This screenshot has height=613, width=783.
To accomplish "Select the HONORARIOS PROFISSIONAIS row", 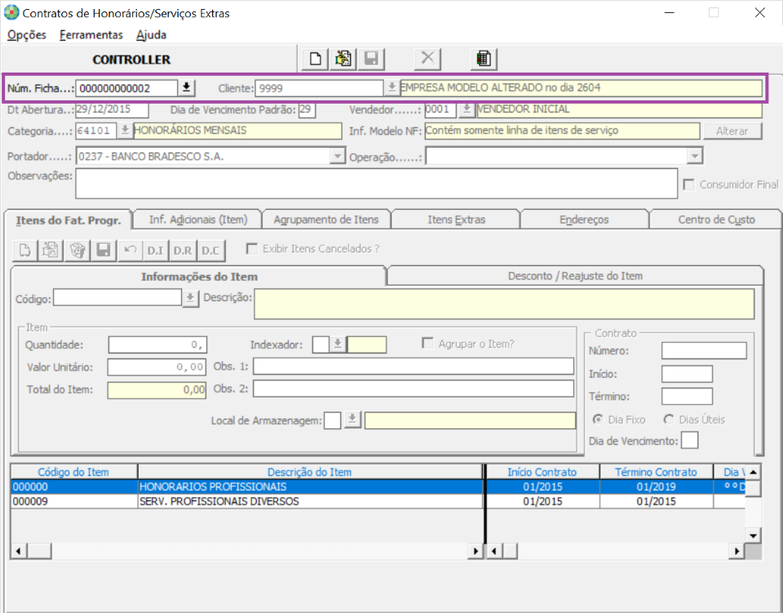I will coord(378,487).
